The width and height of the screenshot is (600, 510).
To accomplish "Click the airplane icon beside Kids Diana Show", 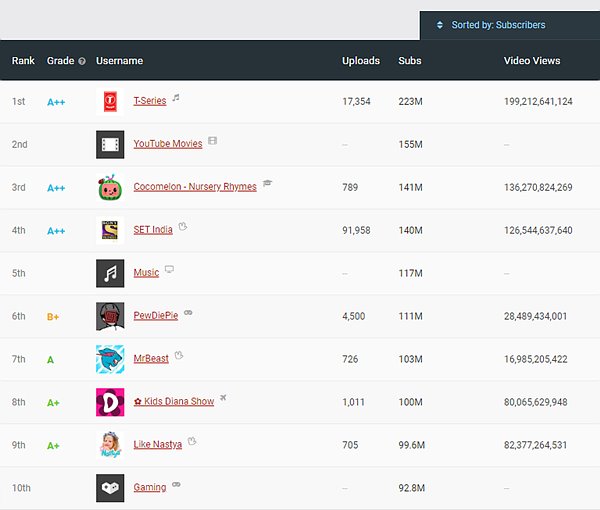I will pos(223,398).
